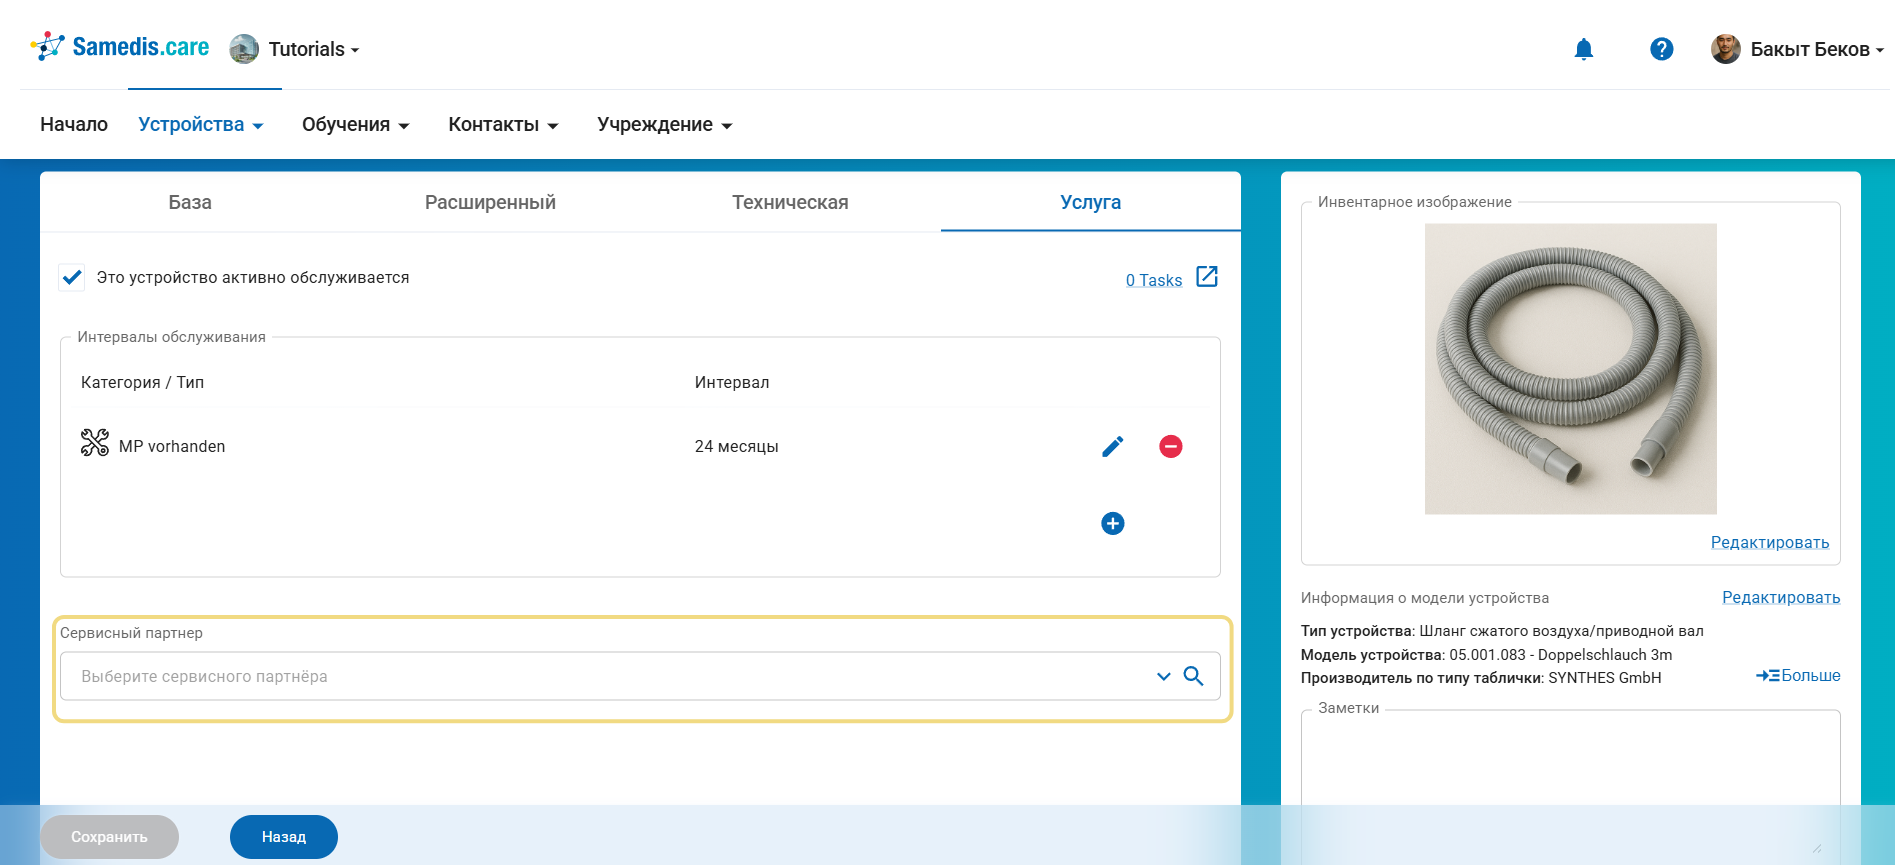Expand the Tutorials dropdown
Screen dimensions: 1895x865
313,49
